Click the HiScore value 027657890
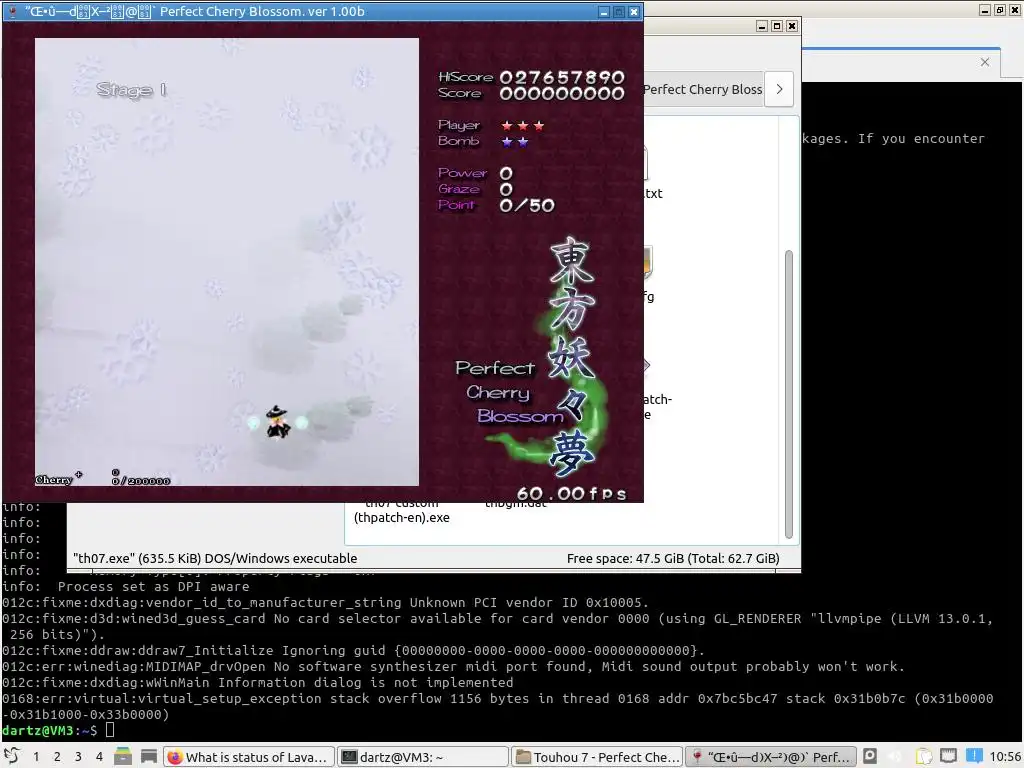 [x=562, y=78]
